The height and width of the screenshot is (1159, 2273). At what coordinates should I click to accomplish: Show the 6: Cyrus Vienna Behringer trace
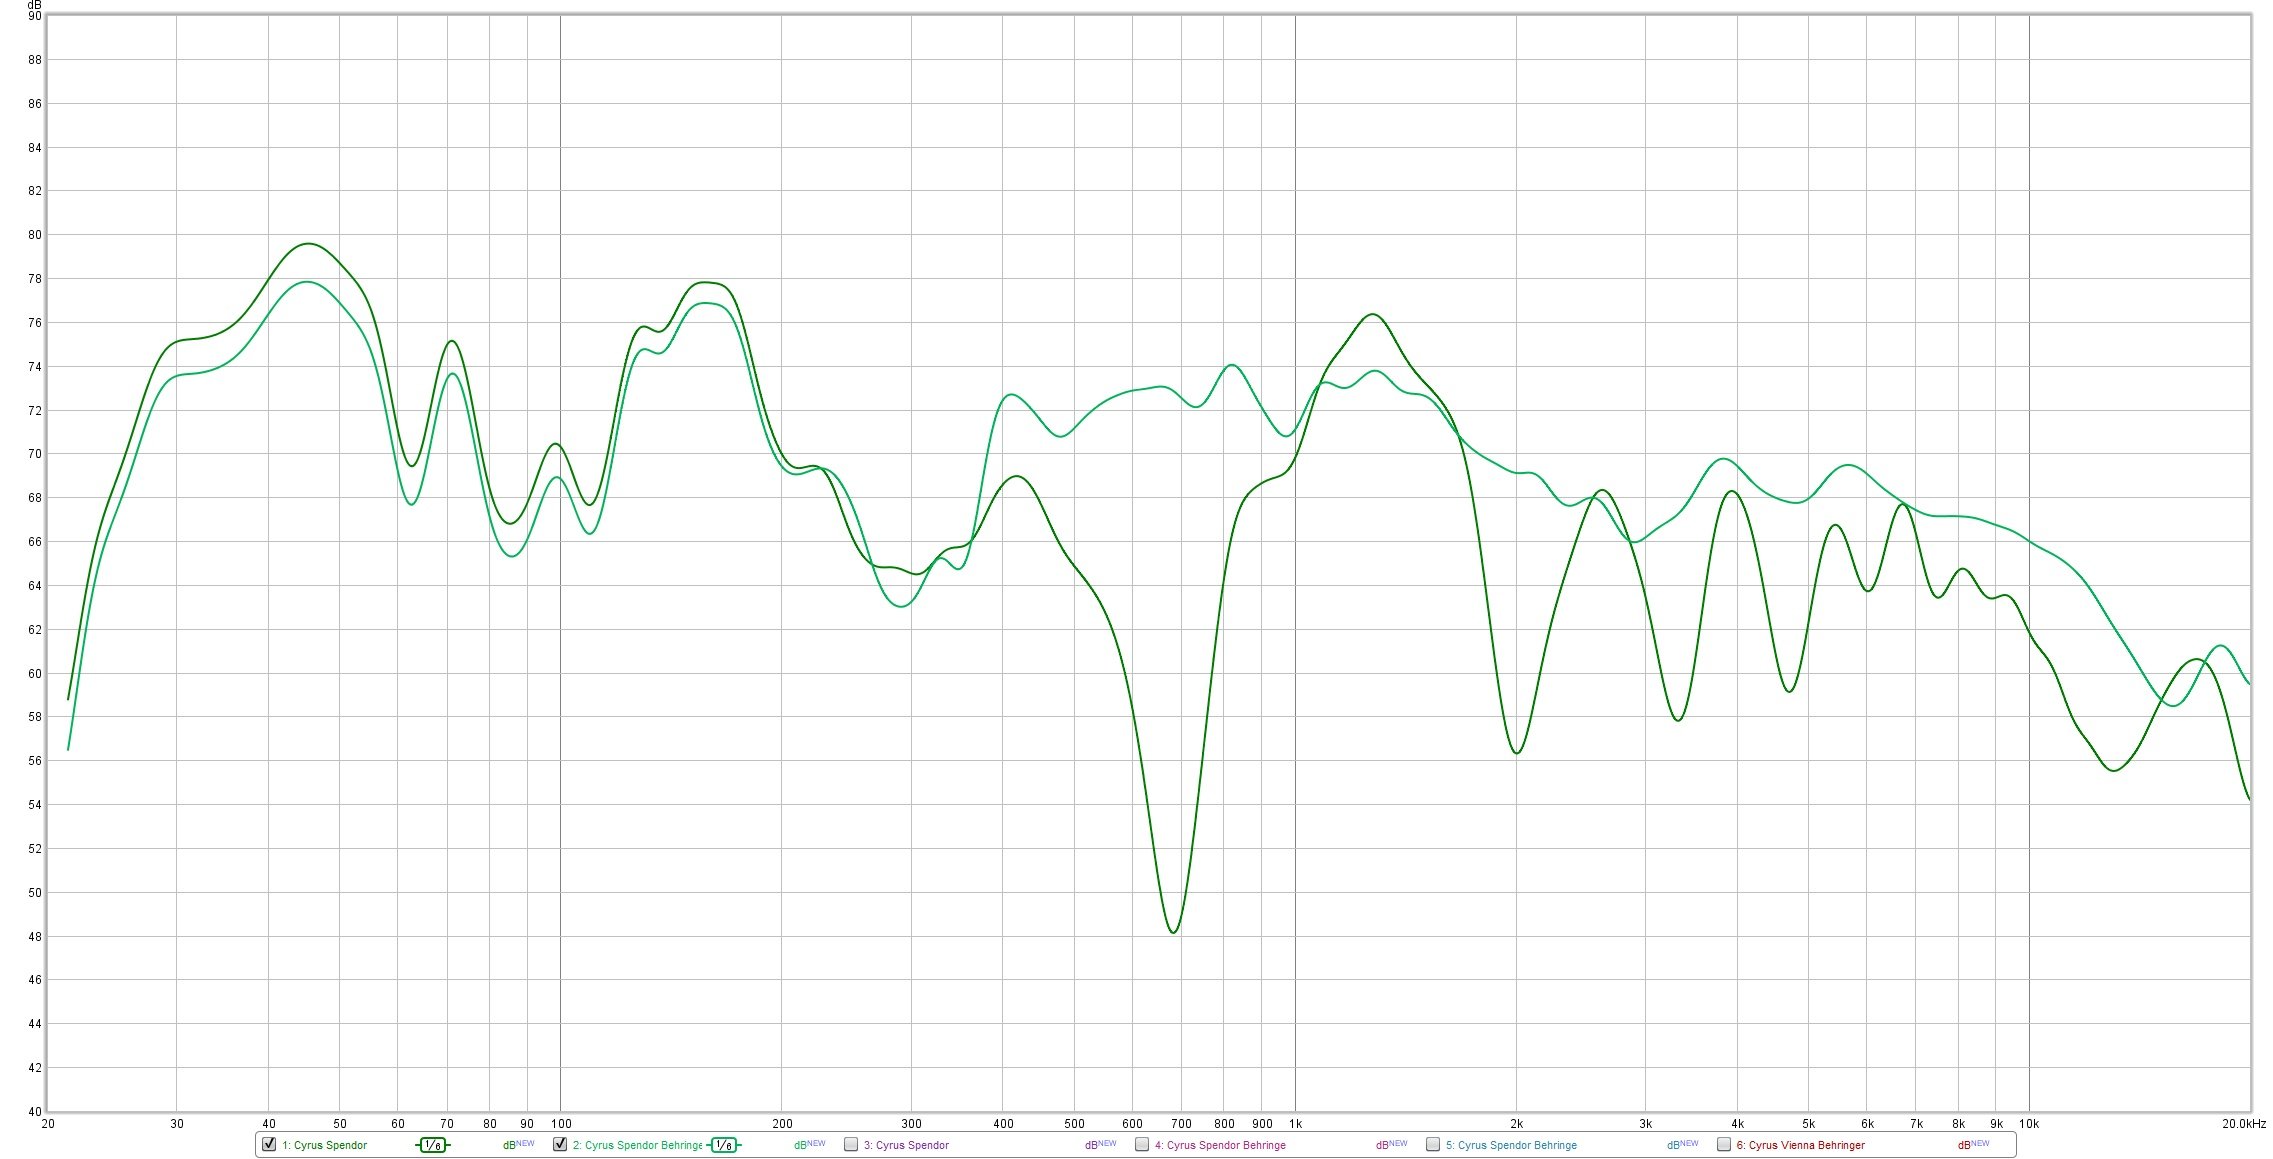point(1724,1144)
